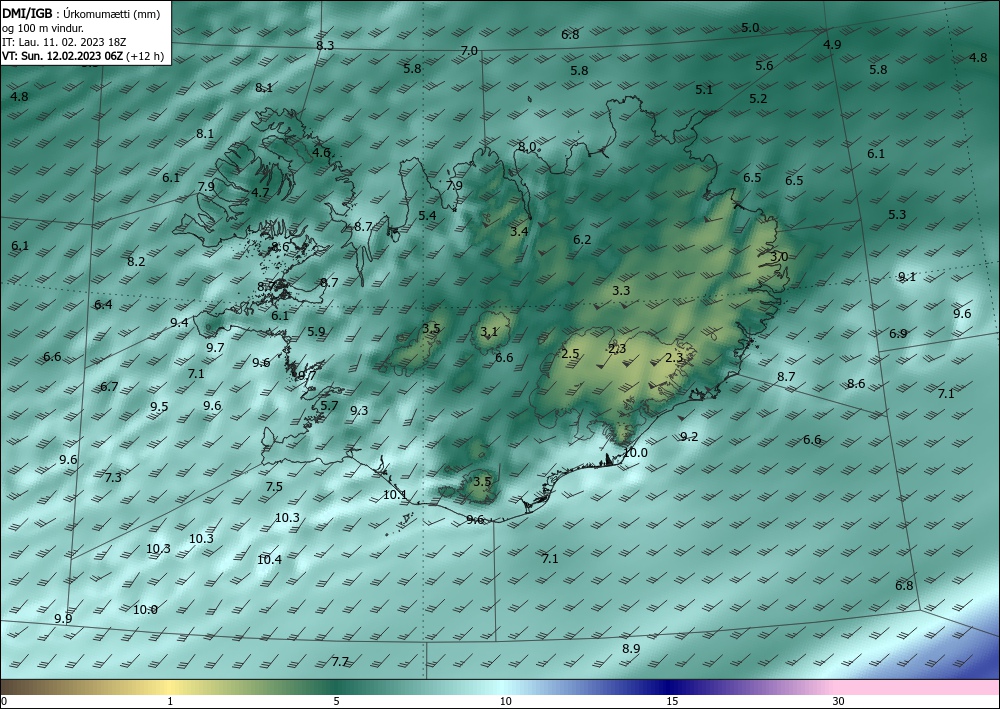Image resolution: width=1000 pixels, height=709 pixels.
Task: Select the 3.3 value label
Action: coord(621,291)
